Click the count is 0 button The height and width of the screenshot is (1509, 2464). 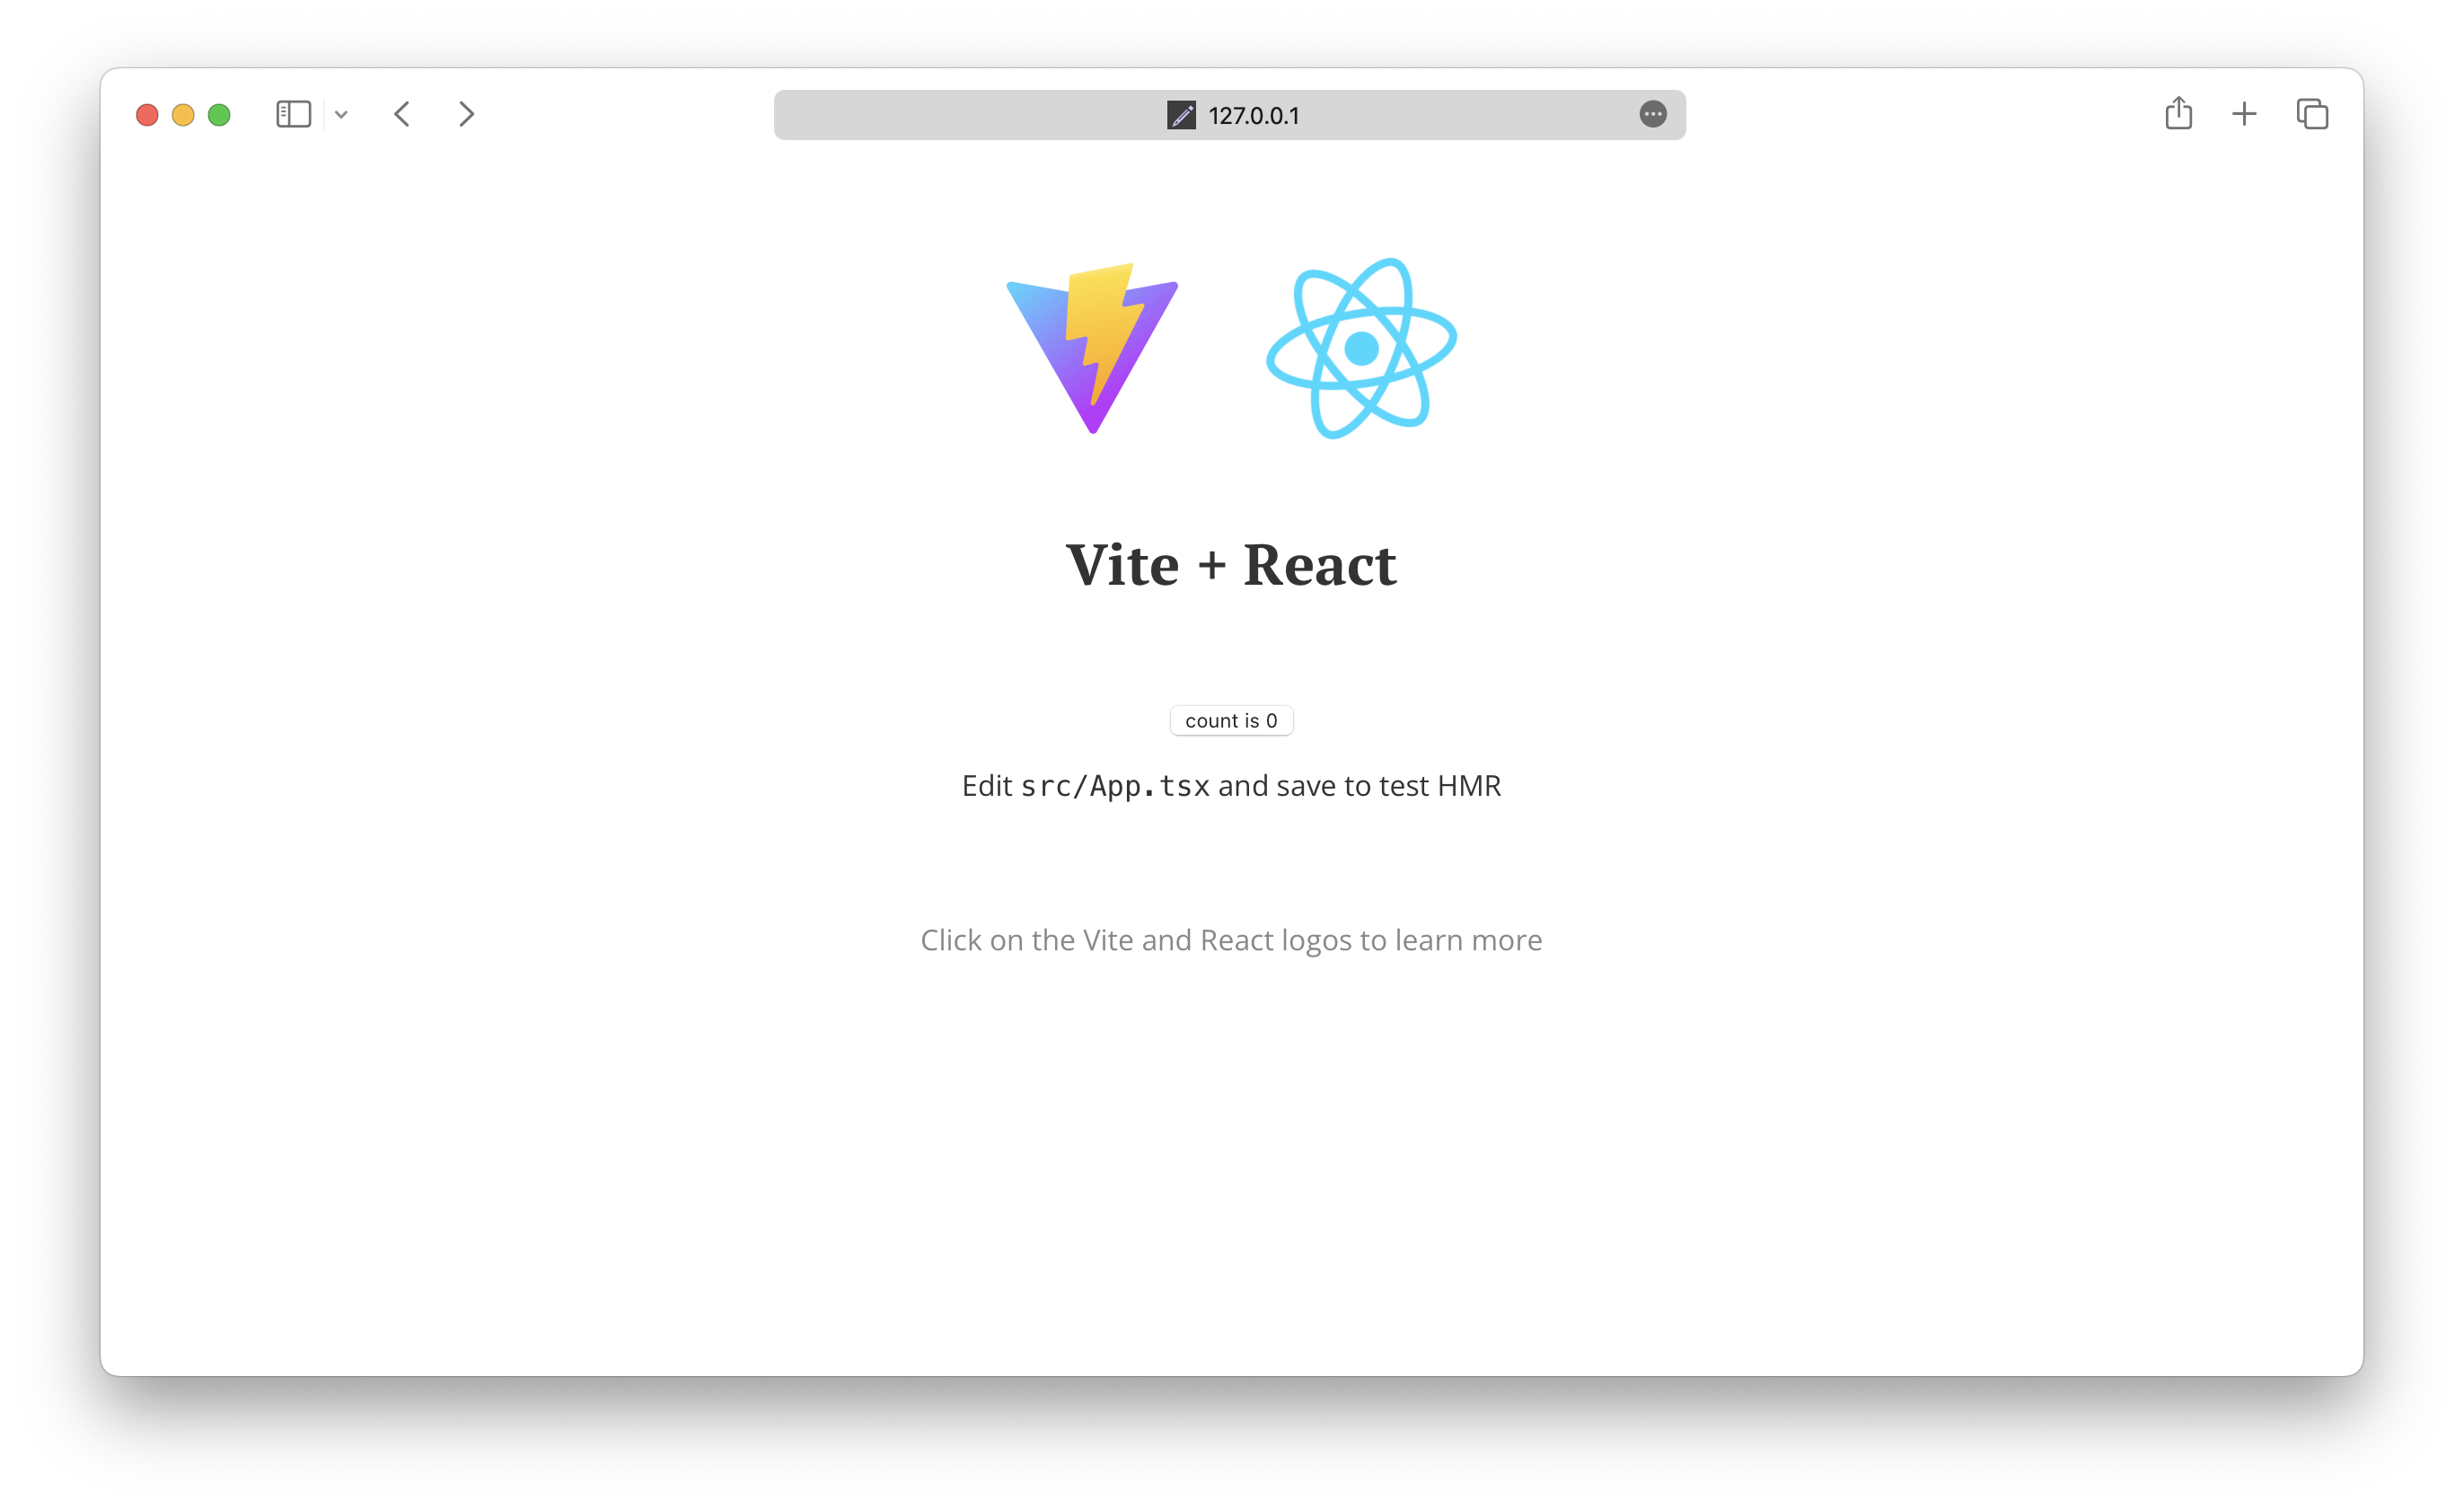1232,720
